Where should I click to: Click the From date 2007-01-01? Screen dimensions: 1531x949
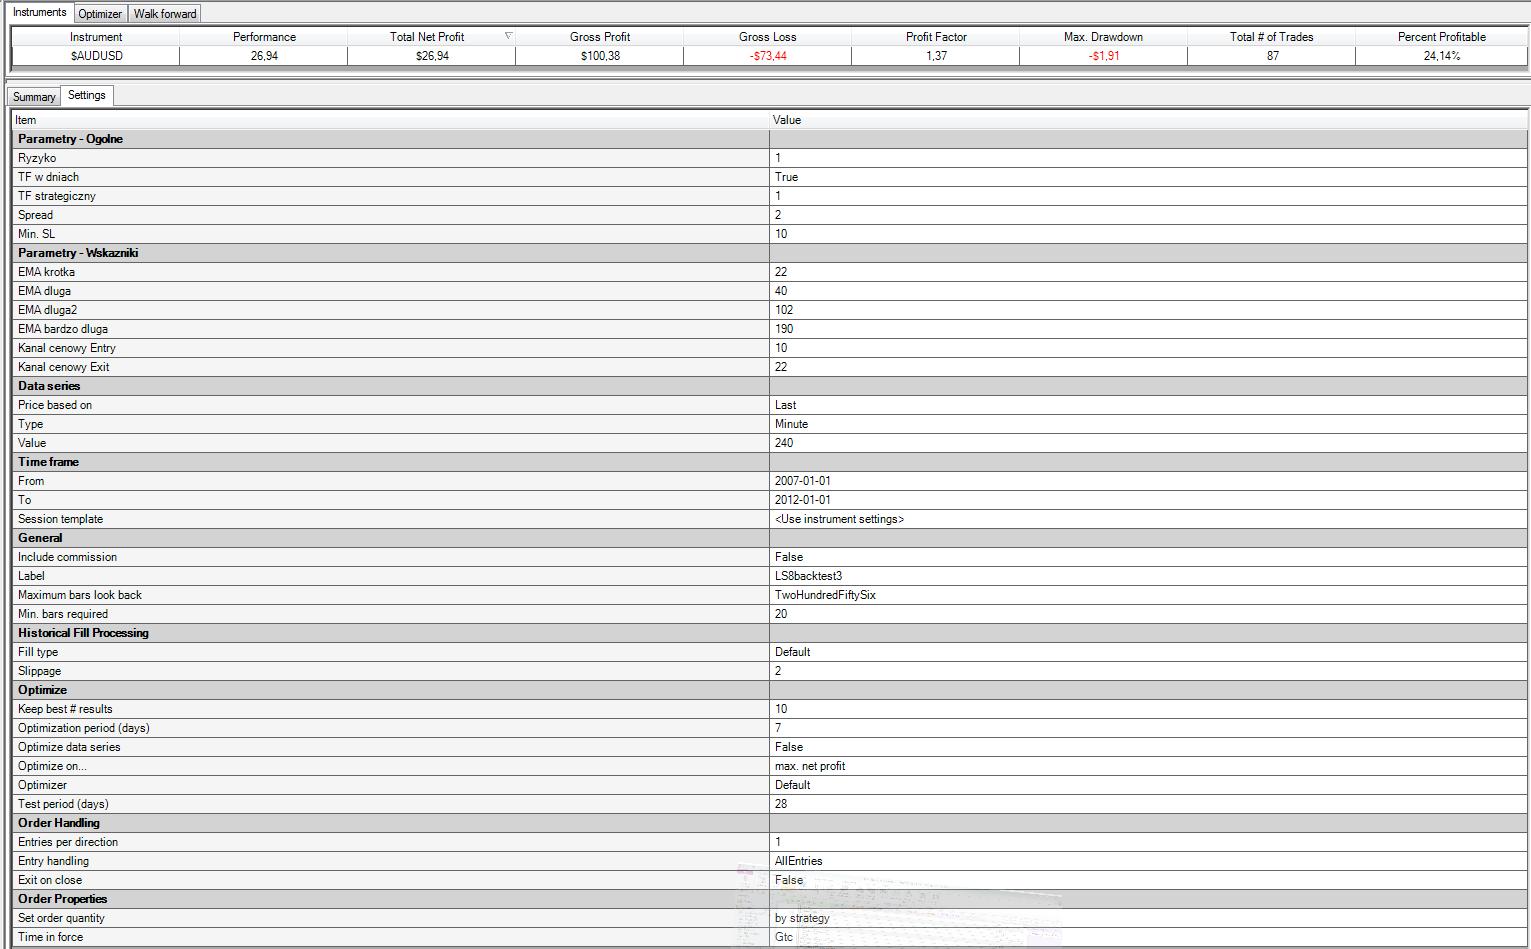802,481
